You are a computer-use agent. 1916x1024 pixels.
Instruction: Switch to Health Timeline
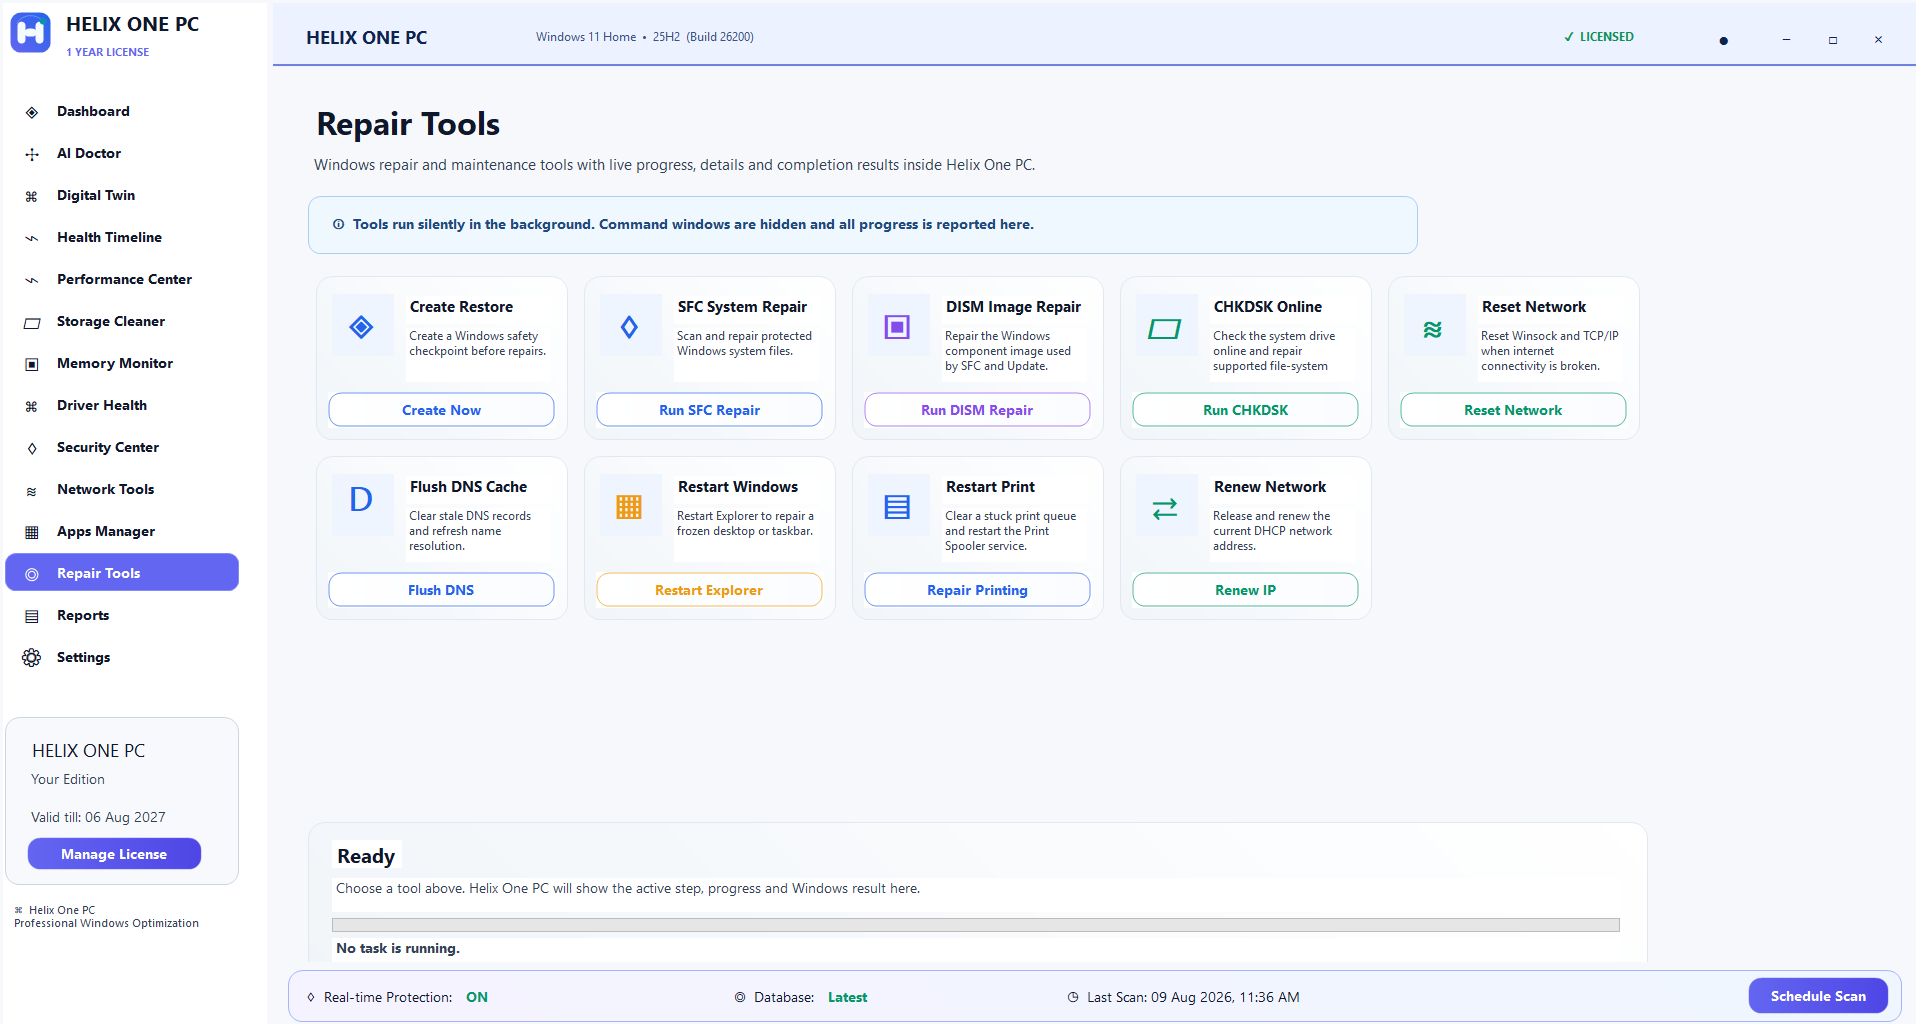(x=122, y=237)
